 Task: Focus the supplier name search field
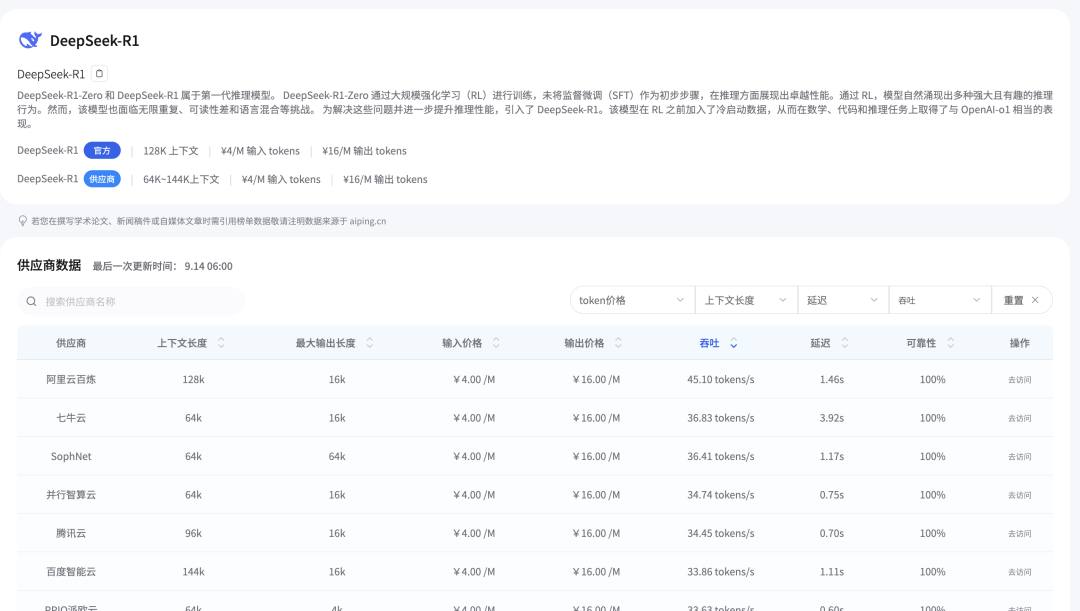point(131,301)
